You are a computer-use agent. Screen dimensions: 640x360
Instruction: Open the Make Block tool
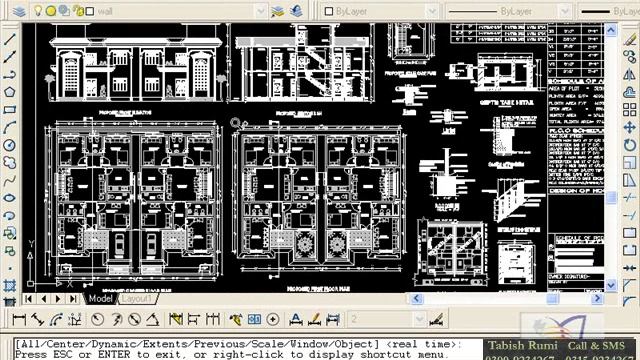[x=9, y=251]
